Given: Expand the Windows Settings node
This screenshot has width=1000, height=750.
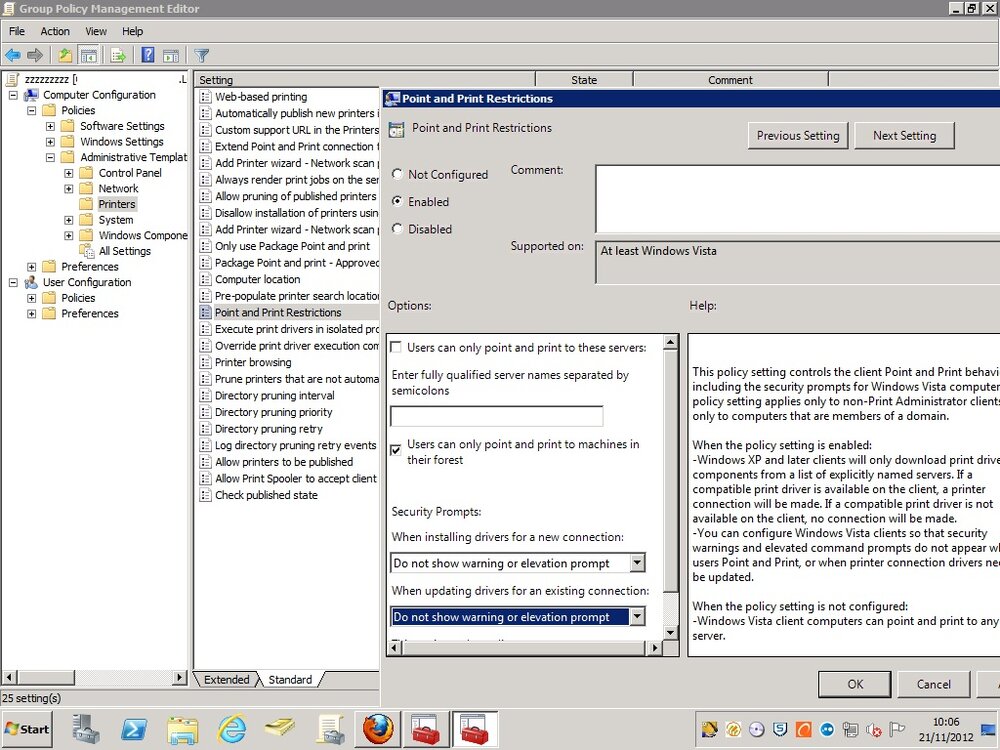Looking at the screenshot, I should click(x=50, y=142).
